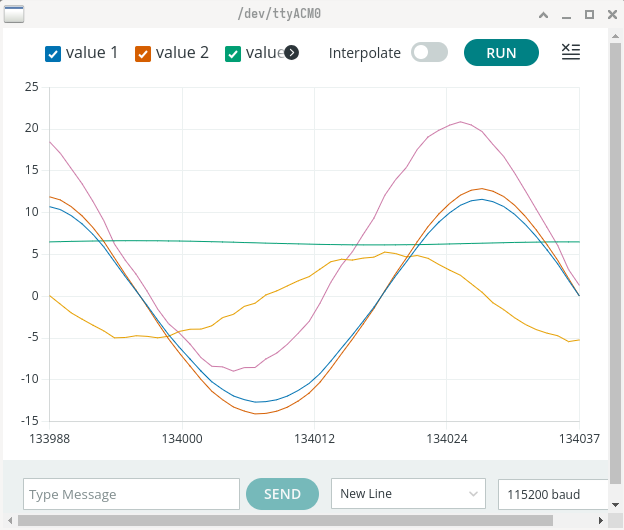Click the left arrow of horizontal scrollbar

pyautogui.click(x=9, y=521)
